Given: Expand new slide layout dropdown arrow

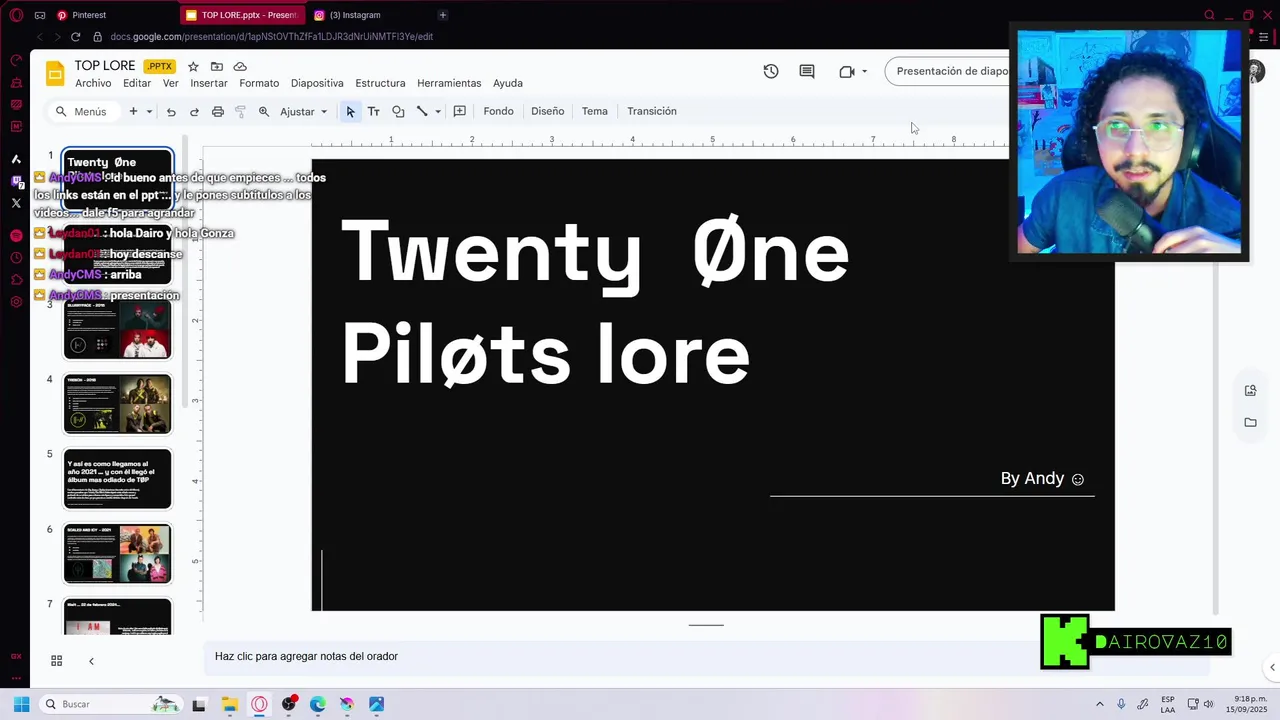Looking at the screenshot, I should pyautogui.click(x=149, y=111).
